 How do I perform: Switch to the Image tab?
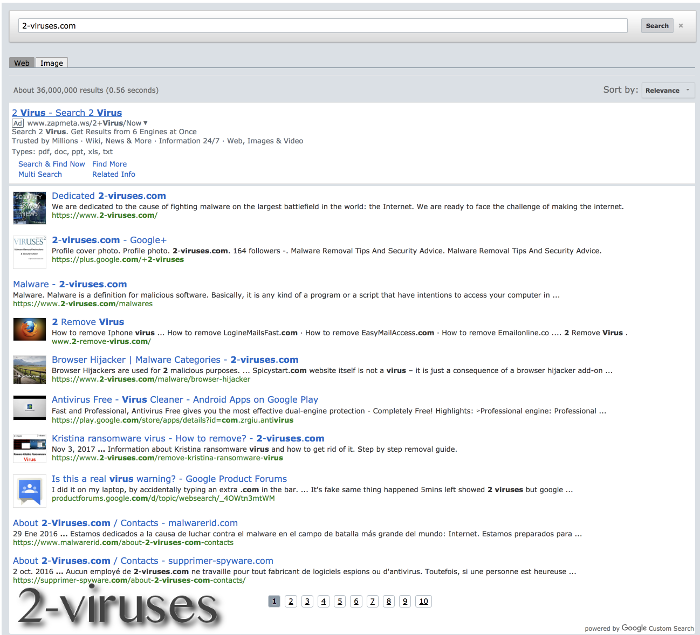[51, 63]
